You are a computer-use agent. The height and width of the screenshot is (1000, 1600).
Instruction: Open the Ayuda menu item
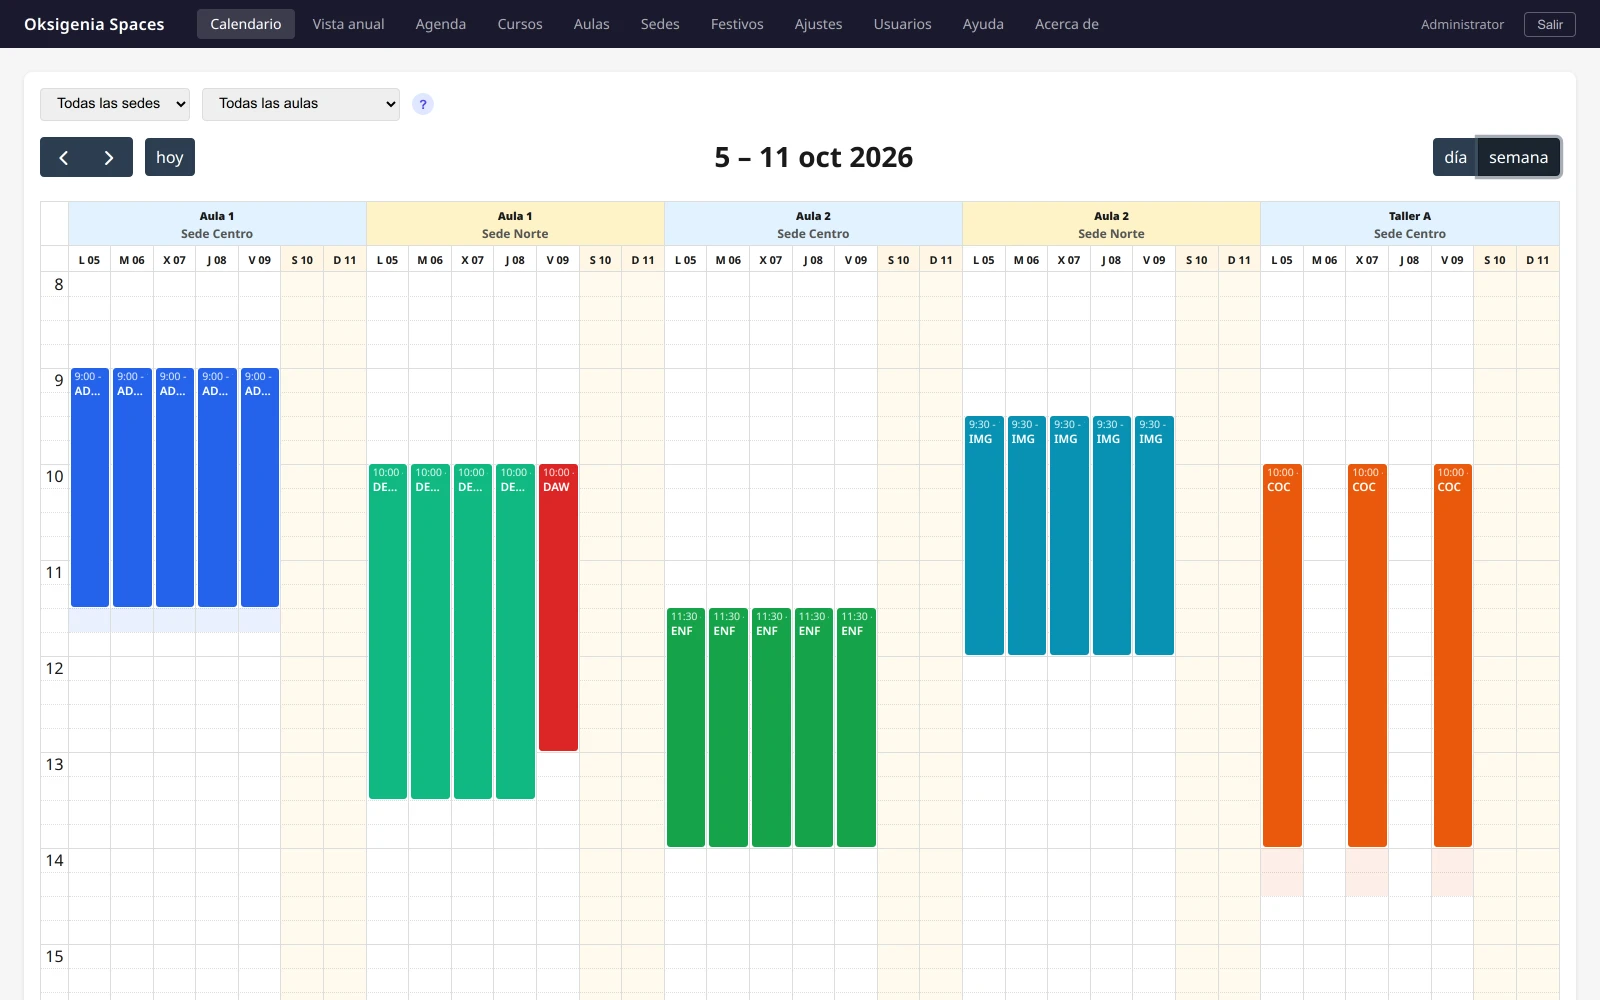[983, 24]
